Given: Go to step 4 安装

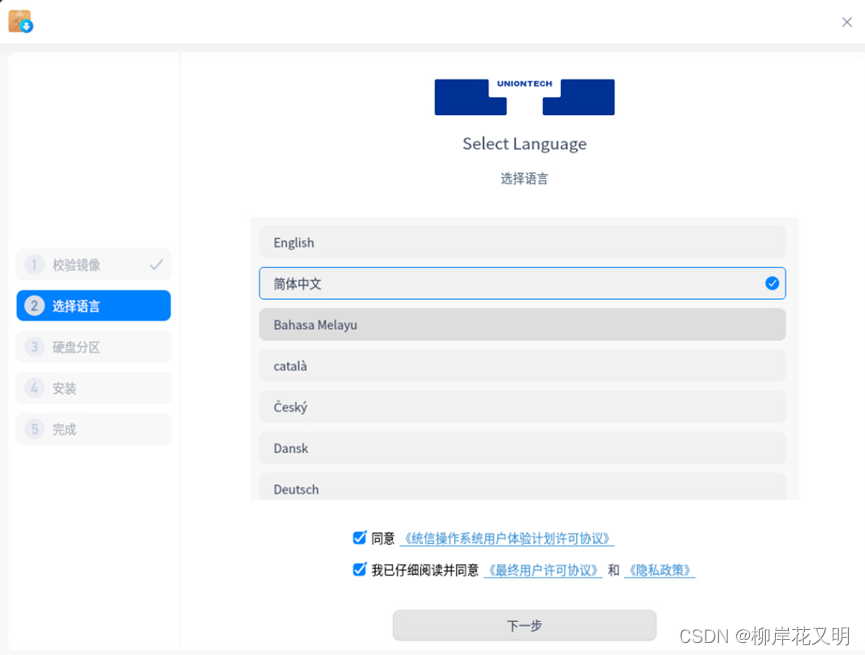Looking at the screenshot, I should [x=94, y=388].
